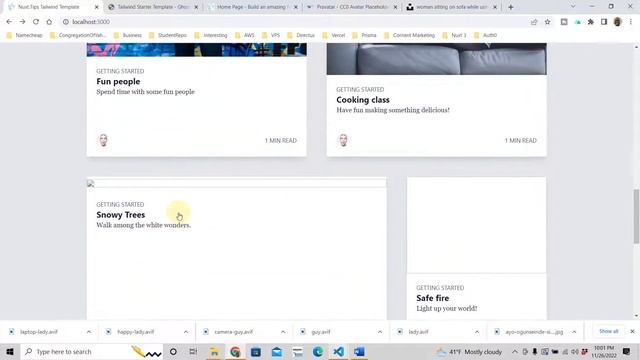
Task: Open the Nuxt 3 bookmark folder
Action: [454, 35]
